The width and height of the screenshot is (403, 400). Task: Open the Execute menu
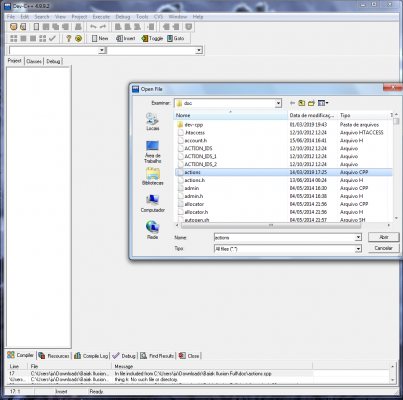pos(101,17)
